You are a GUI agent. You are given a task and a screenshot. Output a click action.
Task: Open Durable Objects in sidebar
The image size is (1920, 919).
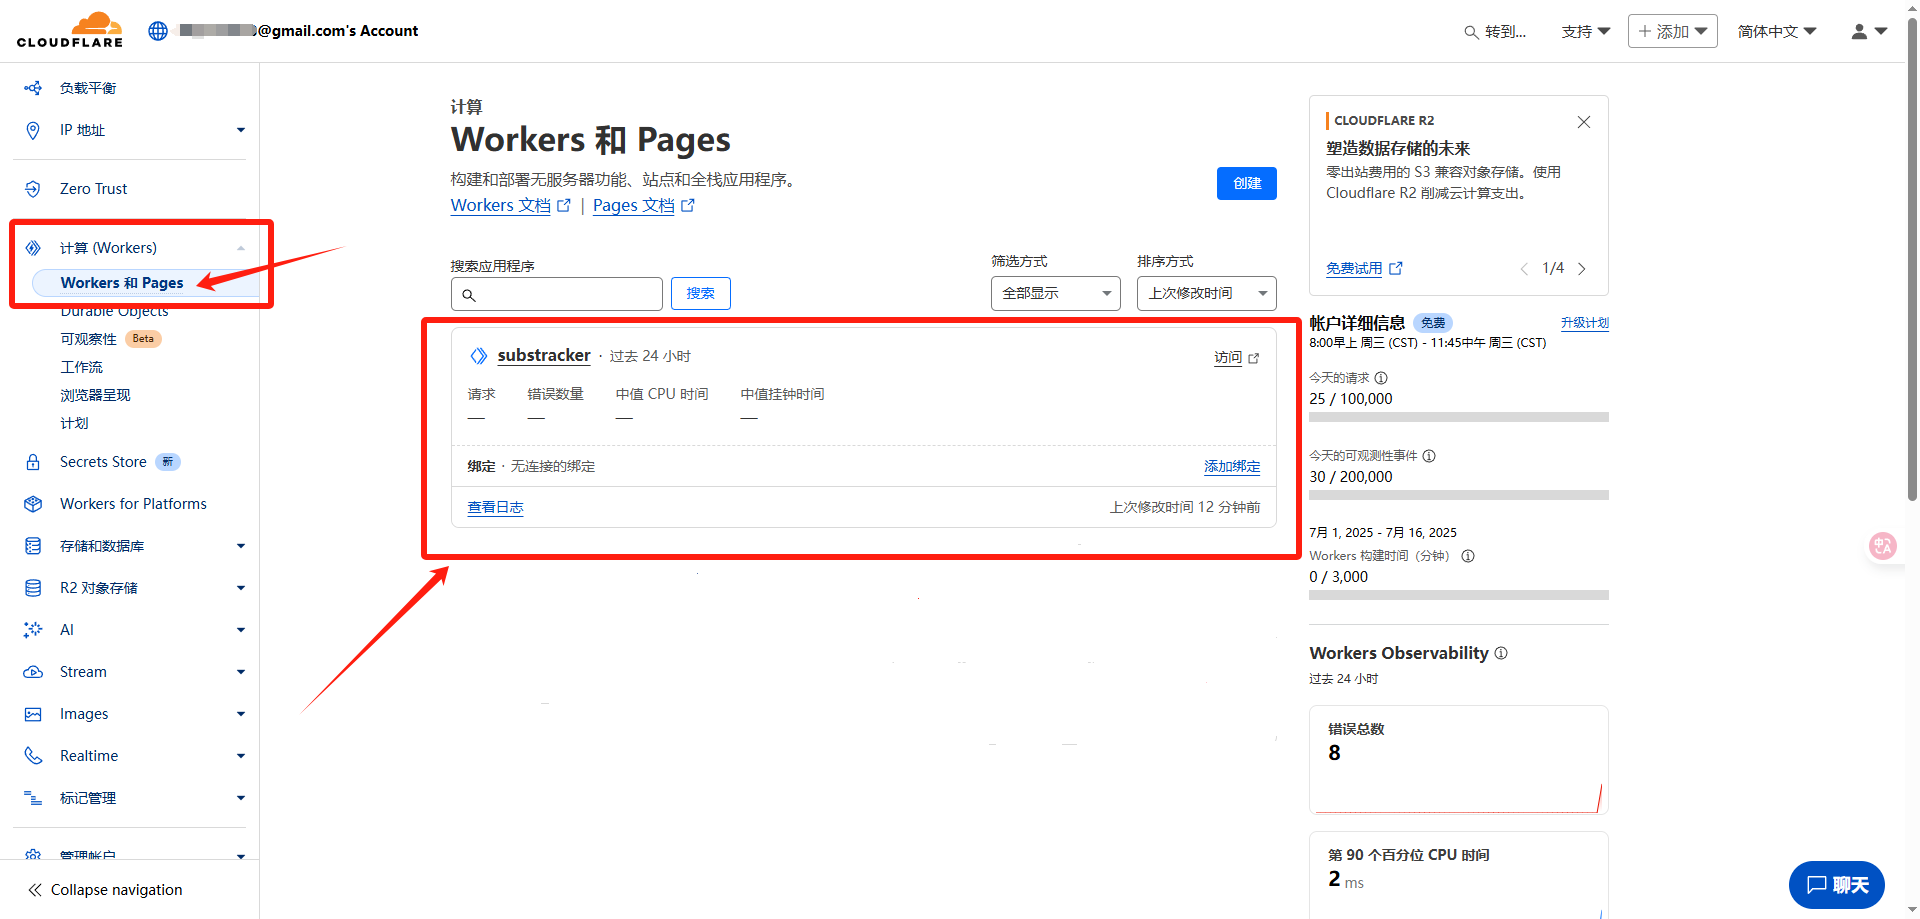(x=114, y=311)
